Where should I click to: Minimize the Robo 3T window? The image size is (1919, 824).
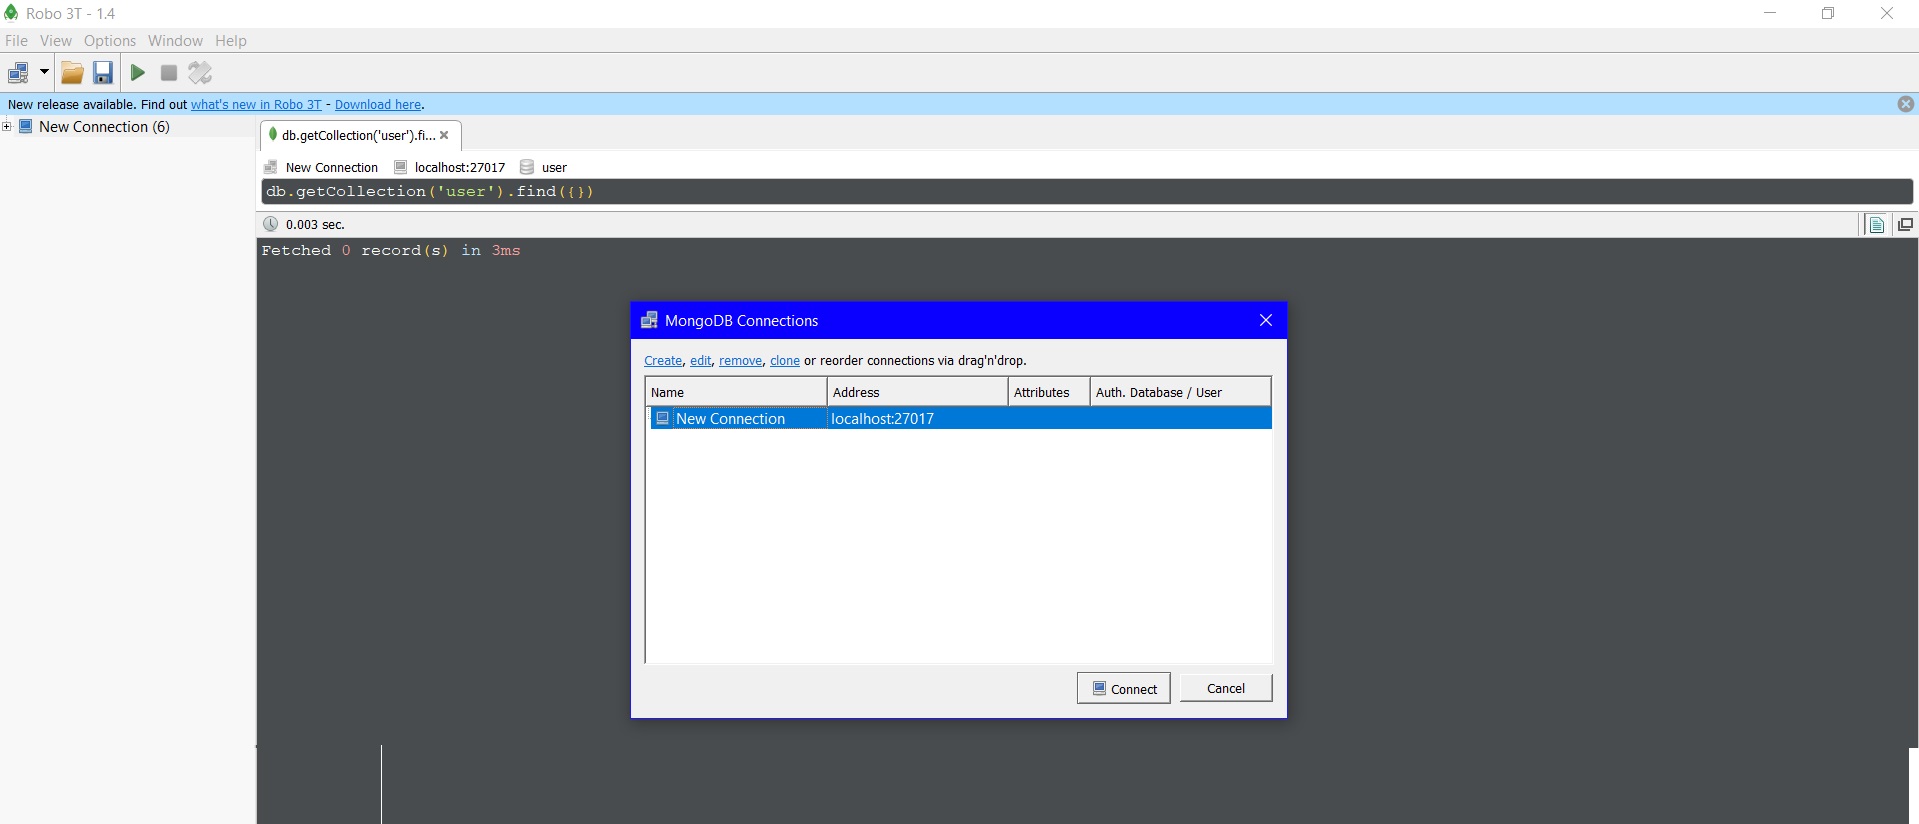1770,13
